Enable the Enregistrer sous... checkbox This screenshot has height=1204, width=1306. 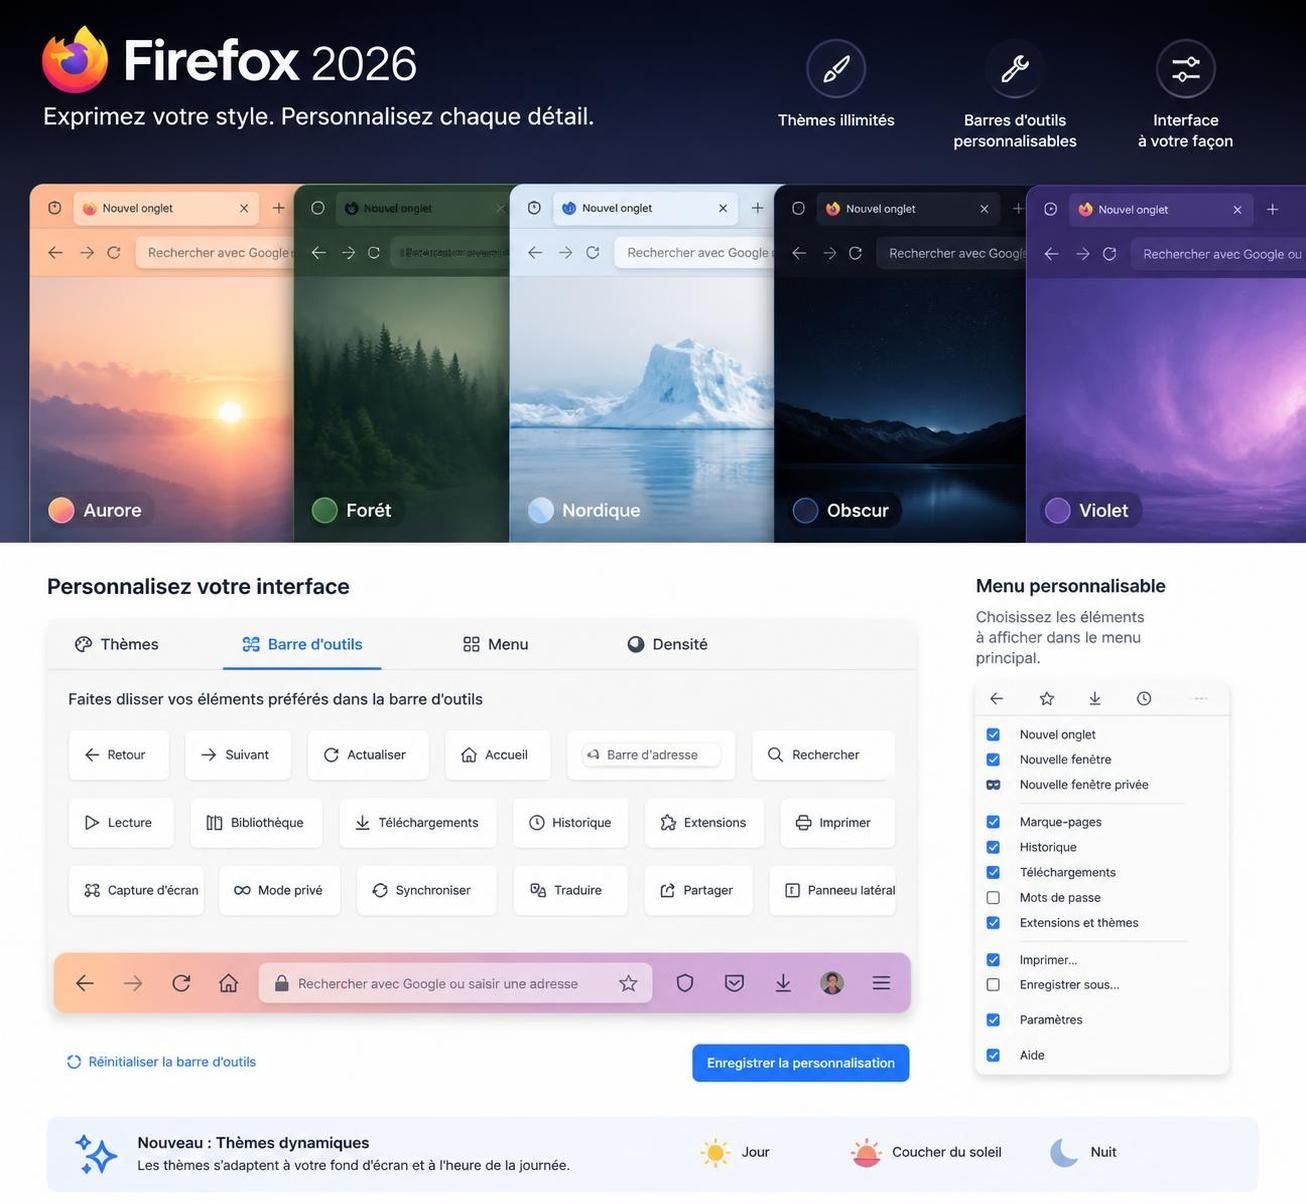tap(993, 985)
